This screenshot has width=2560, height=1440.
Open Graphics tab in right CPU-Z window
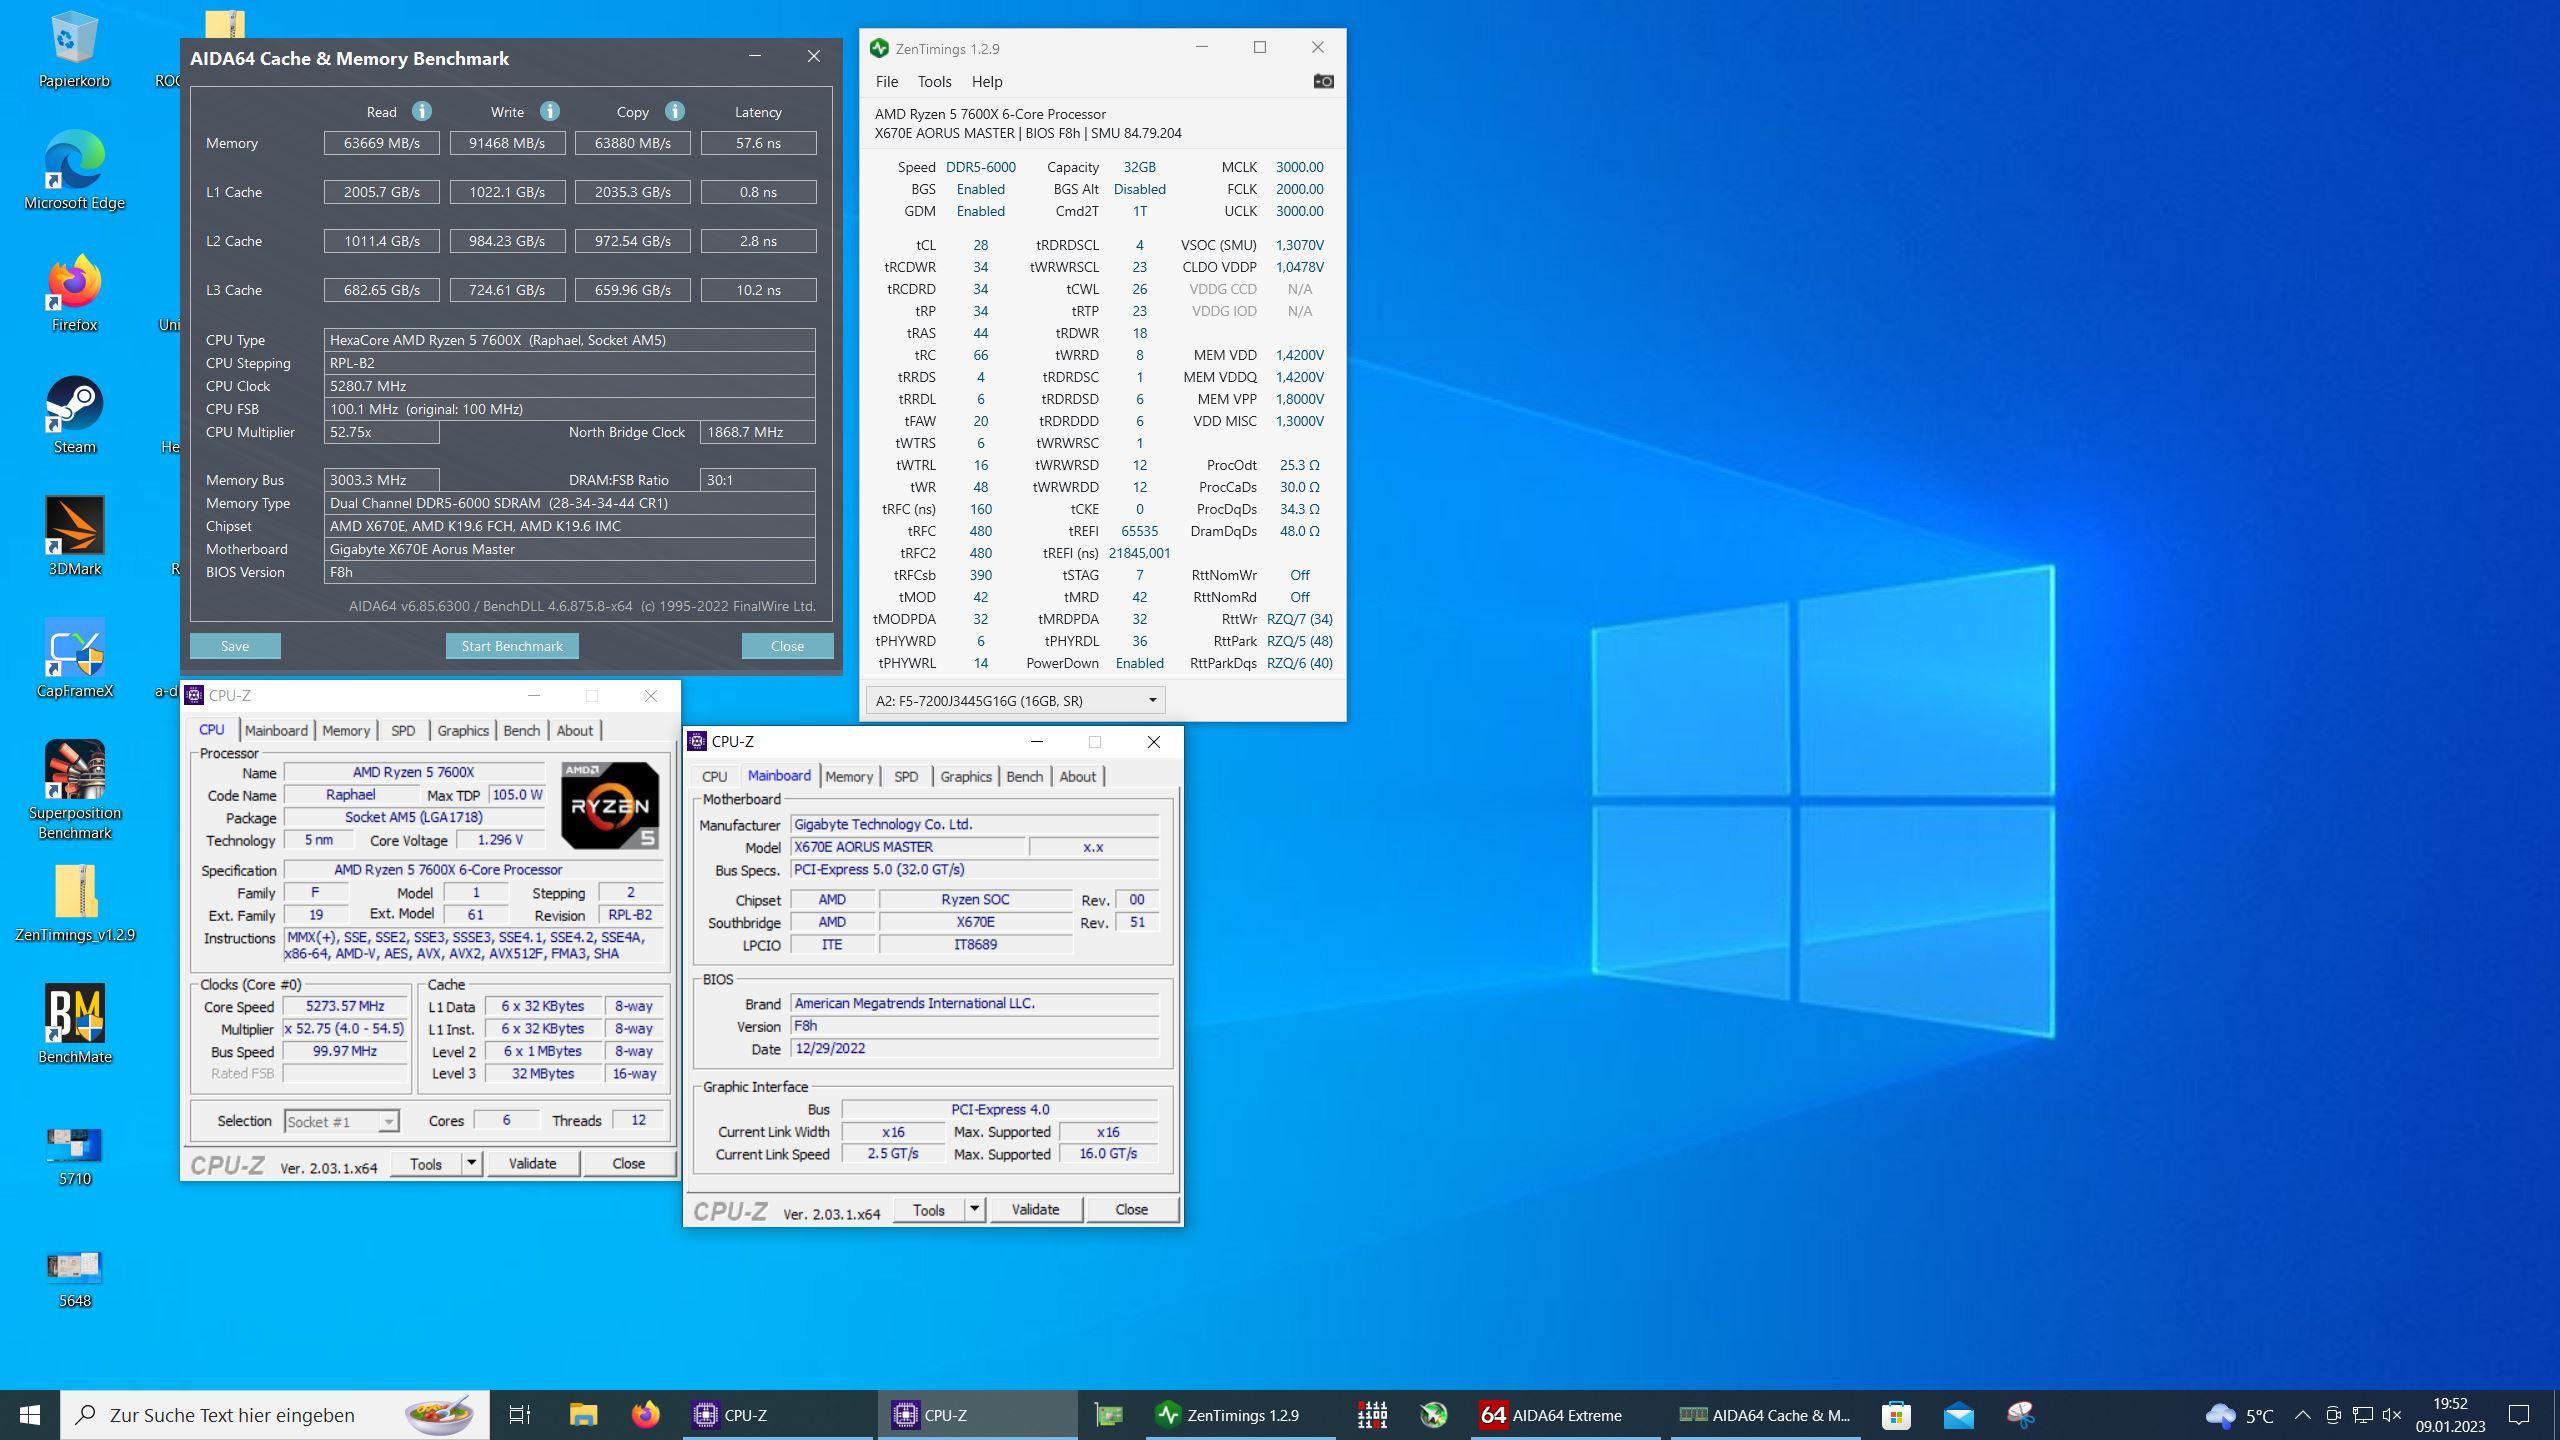[966, 776]
